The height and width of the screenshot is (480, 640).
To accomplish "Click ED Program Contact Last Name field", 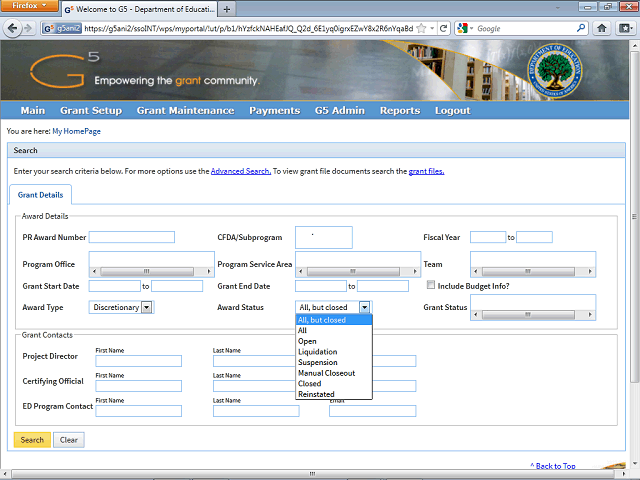I will click(256, 411).
